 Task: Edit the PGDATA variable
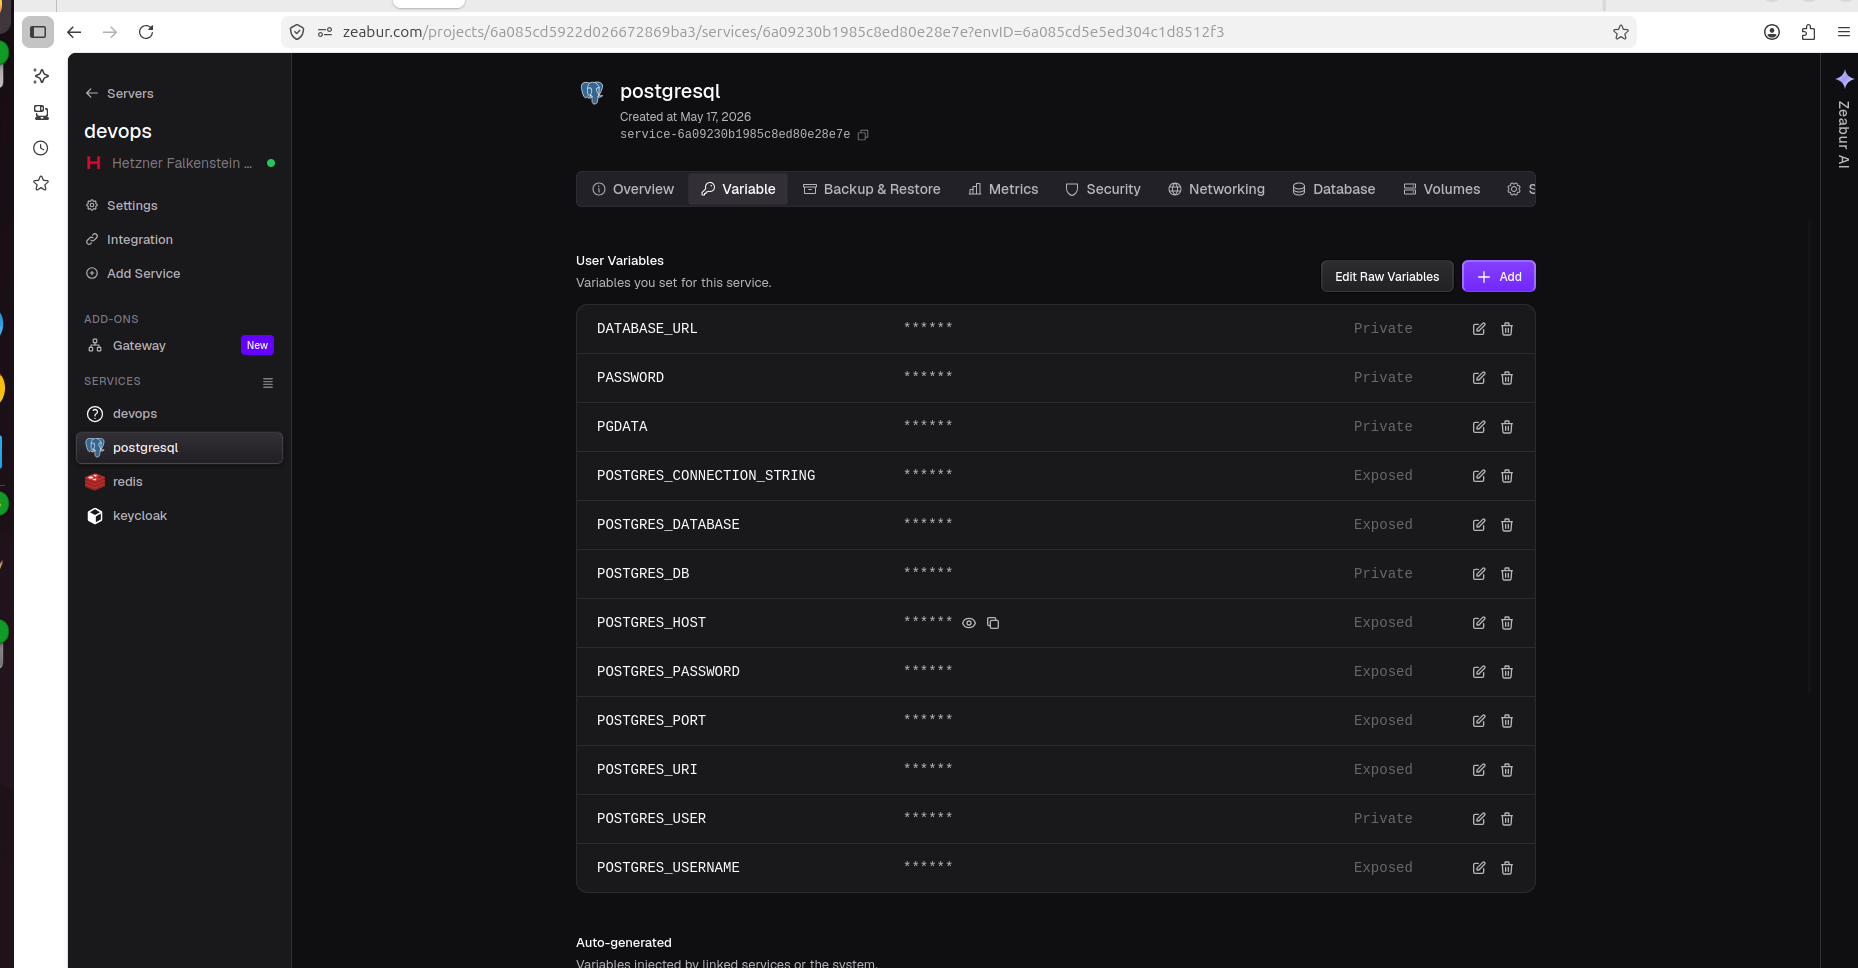coord(1479,427)
